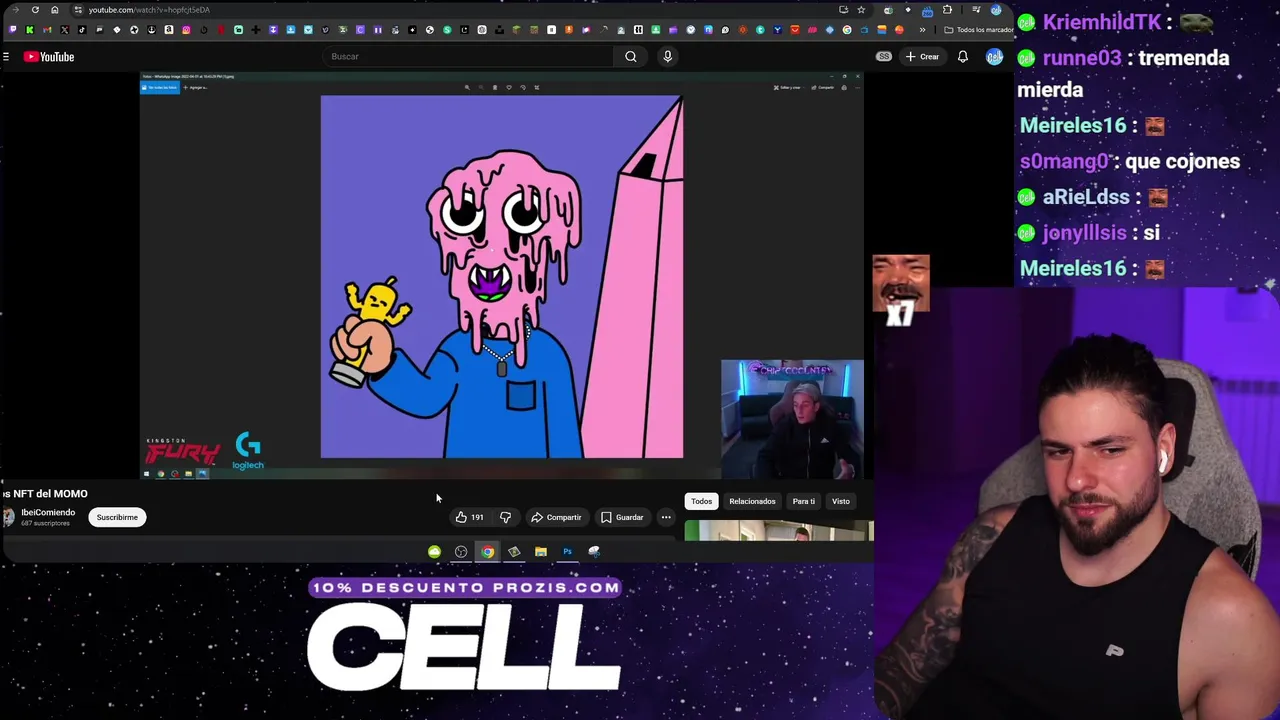
Task: Open the first recommended video thumbnail
Action: (x=779, y=532)
